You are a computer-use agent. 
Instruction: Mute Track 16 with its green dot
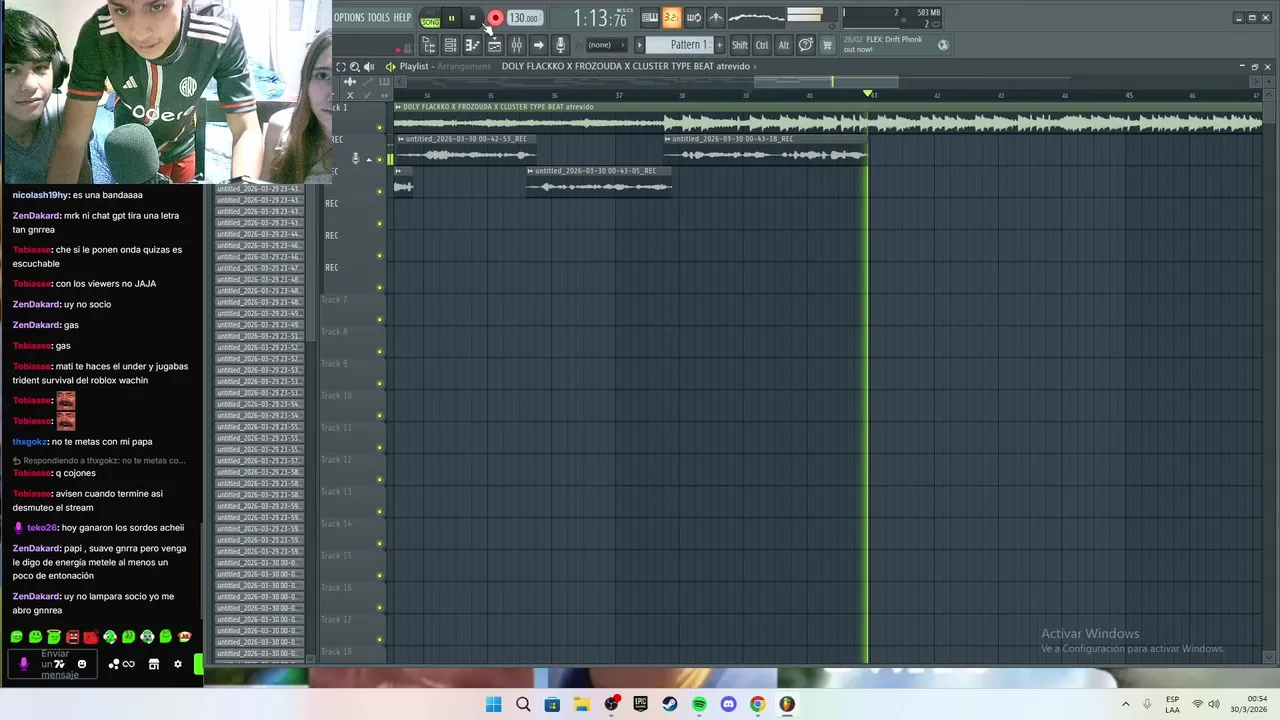pos(379,608)
